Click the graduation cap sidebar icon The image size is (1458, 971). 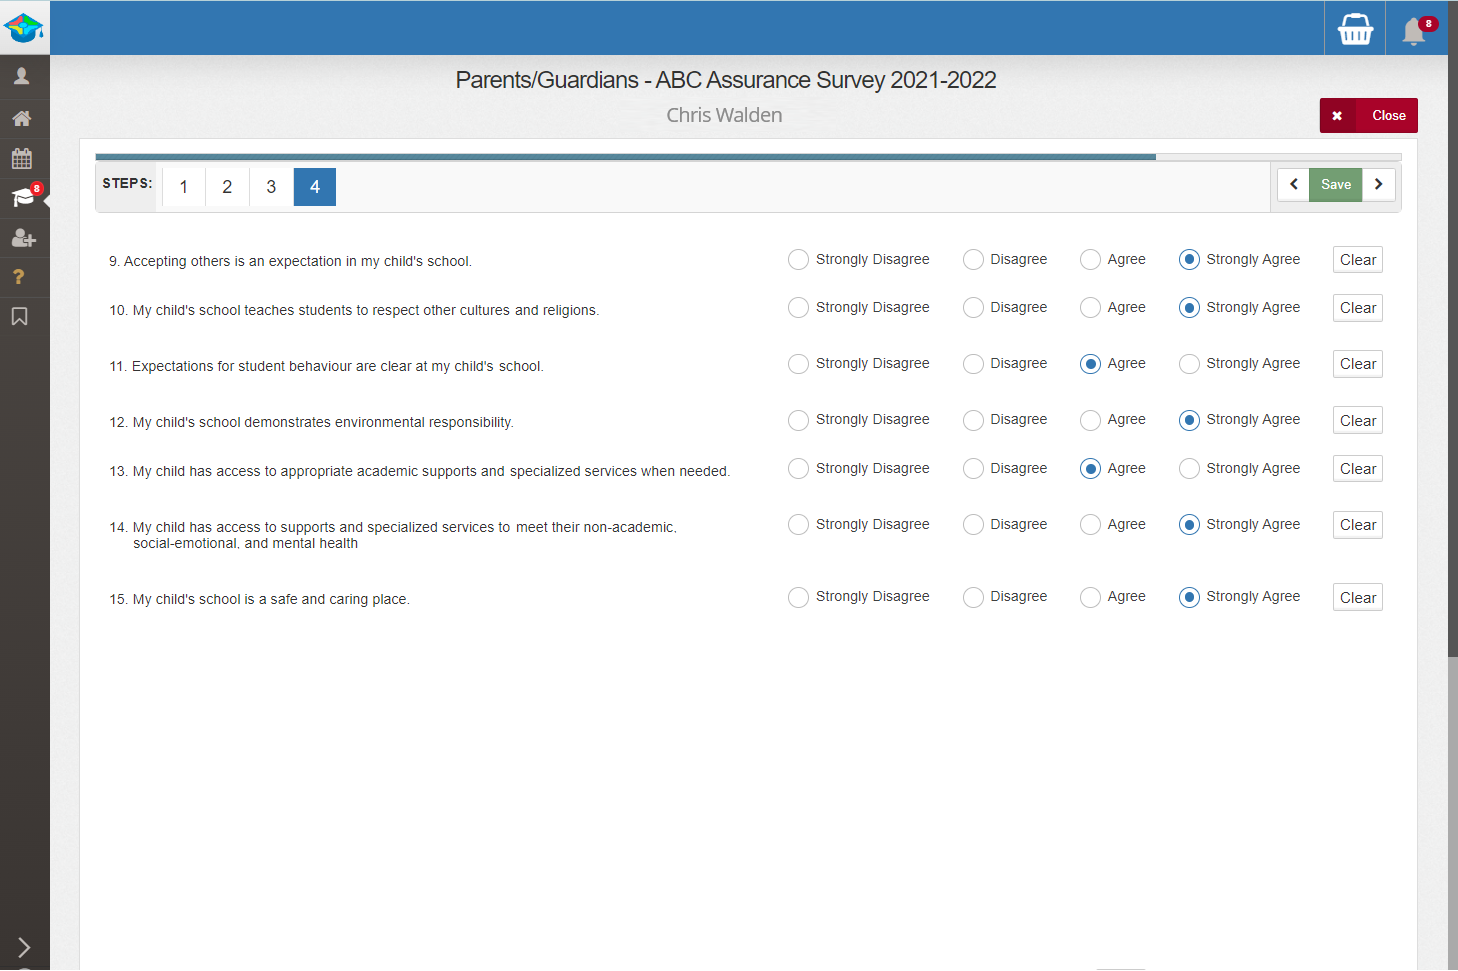click(22, 198)
